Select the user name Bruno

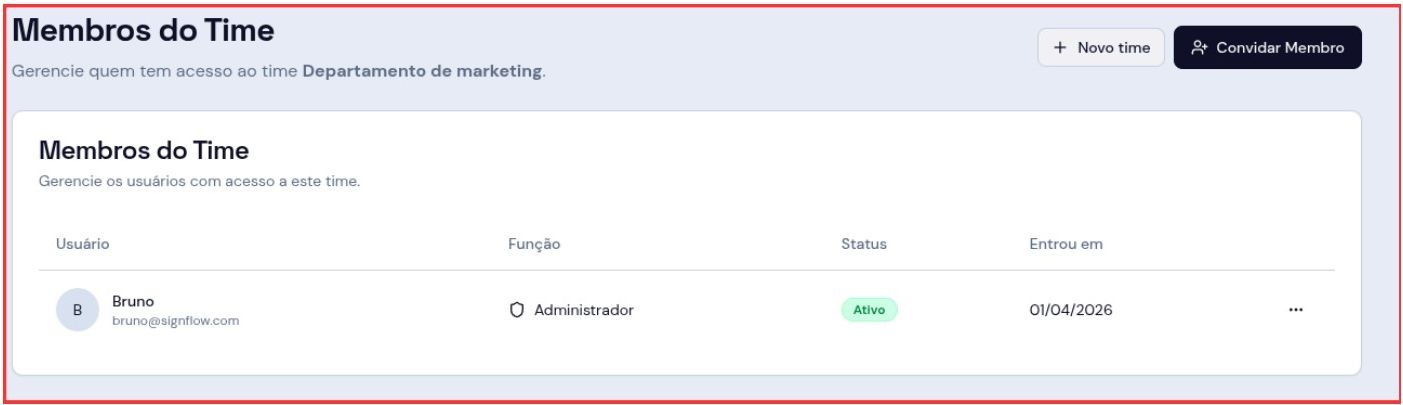pyautogui.click(x=133, y=301)
